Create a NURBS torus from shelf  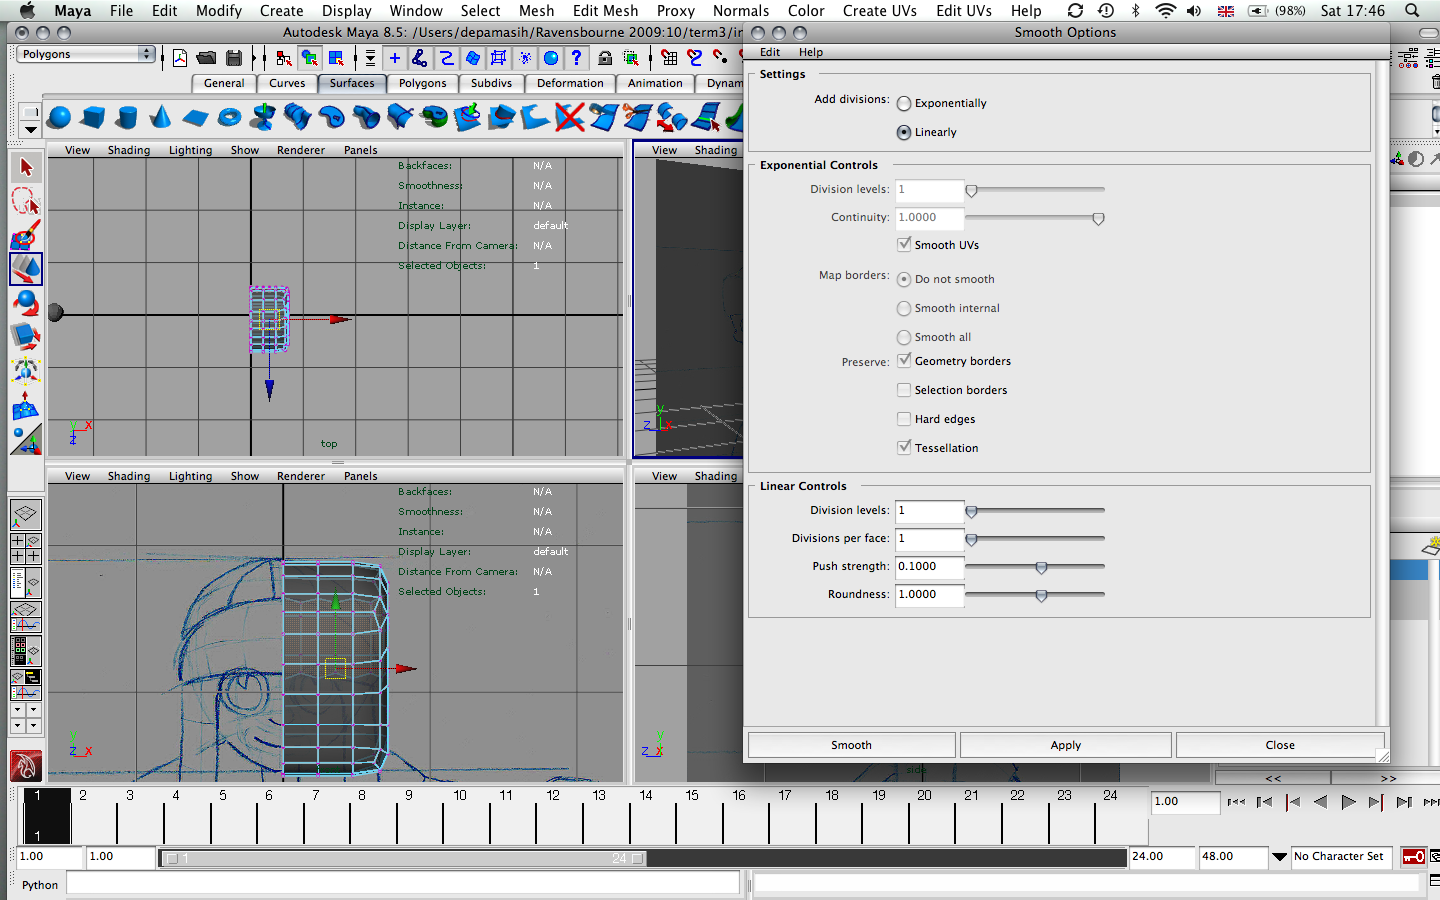tap(229, 118)
